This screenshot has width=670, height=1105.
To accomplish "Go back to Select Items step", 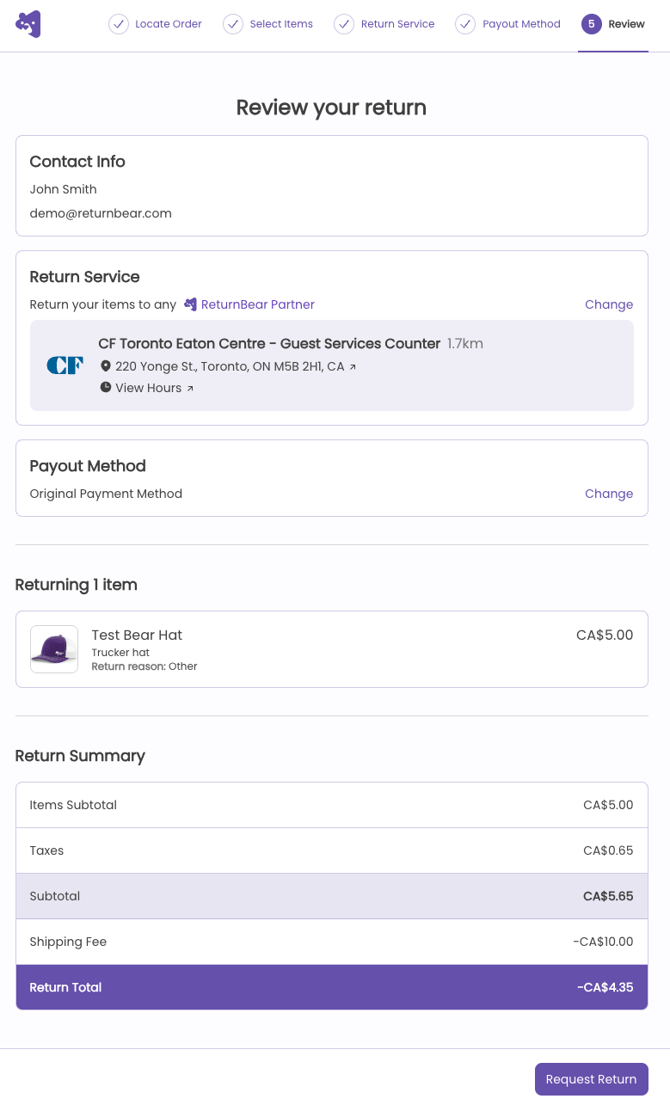I will click(281, 24).
